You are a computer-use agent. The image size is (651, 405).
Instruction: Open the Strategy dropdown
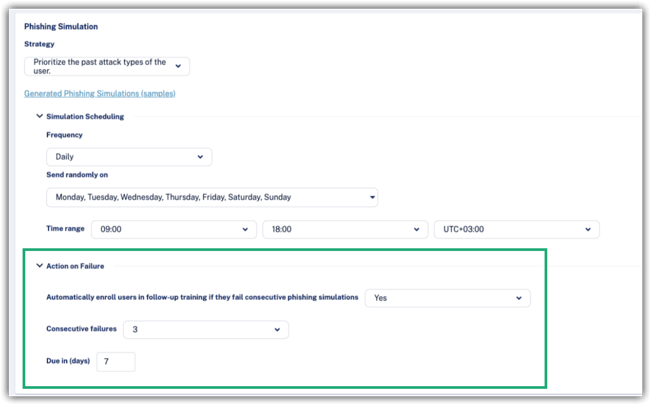107,66
